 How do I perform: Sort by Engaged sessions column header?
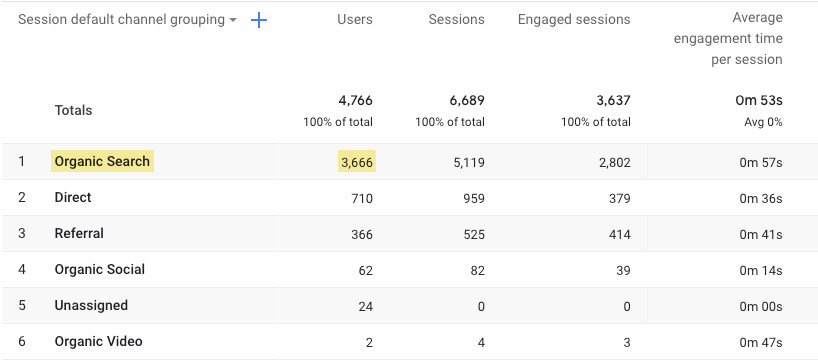574,20
